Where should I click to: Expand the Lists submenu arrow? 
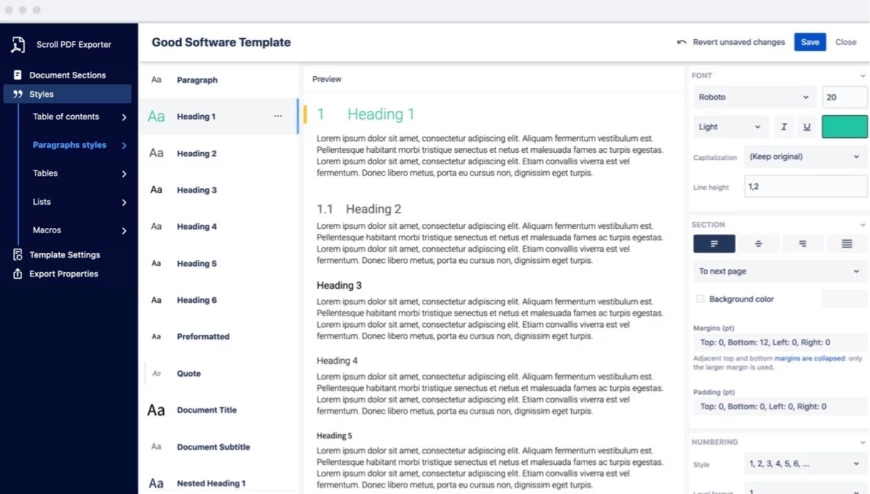(x=124, y=203)
